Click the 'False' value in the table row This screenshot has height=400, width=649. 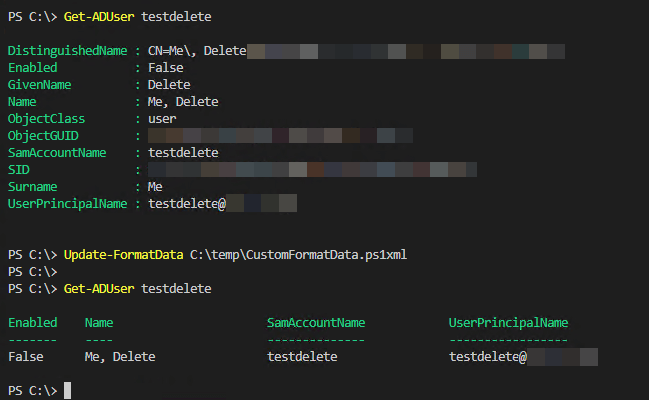[x=27, y=356]
